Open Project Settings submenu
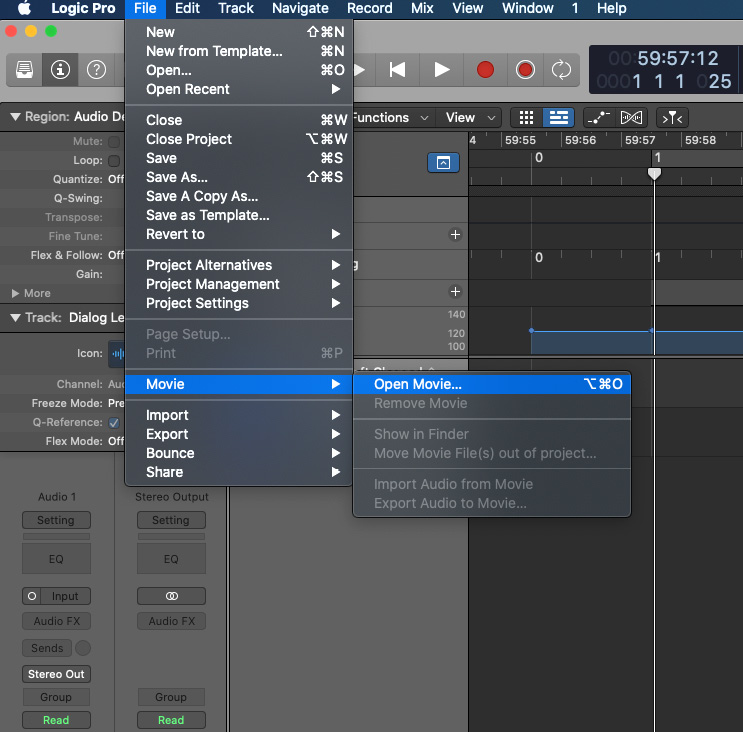This screenshot has width=743, height=732. (239, 303)
